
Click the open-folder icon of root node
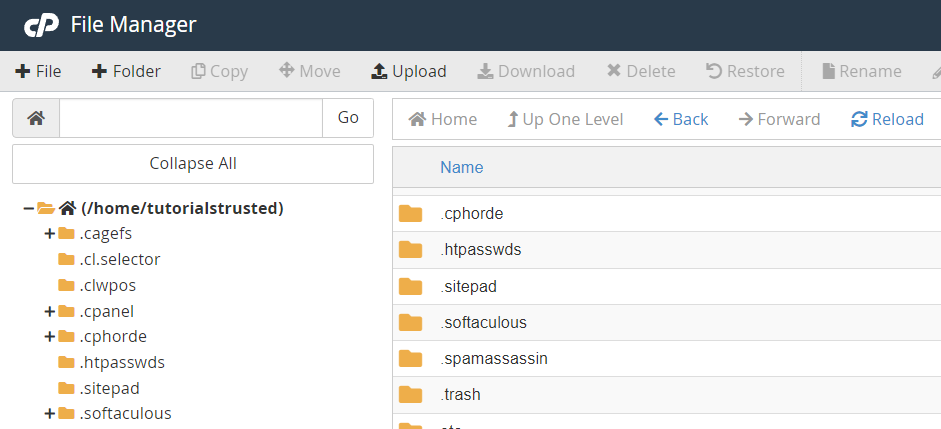(x=46, y=208)
